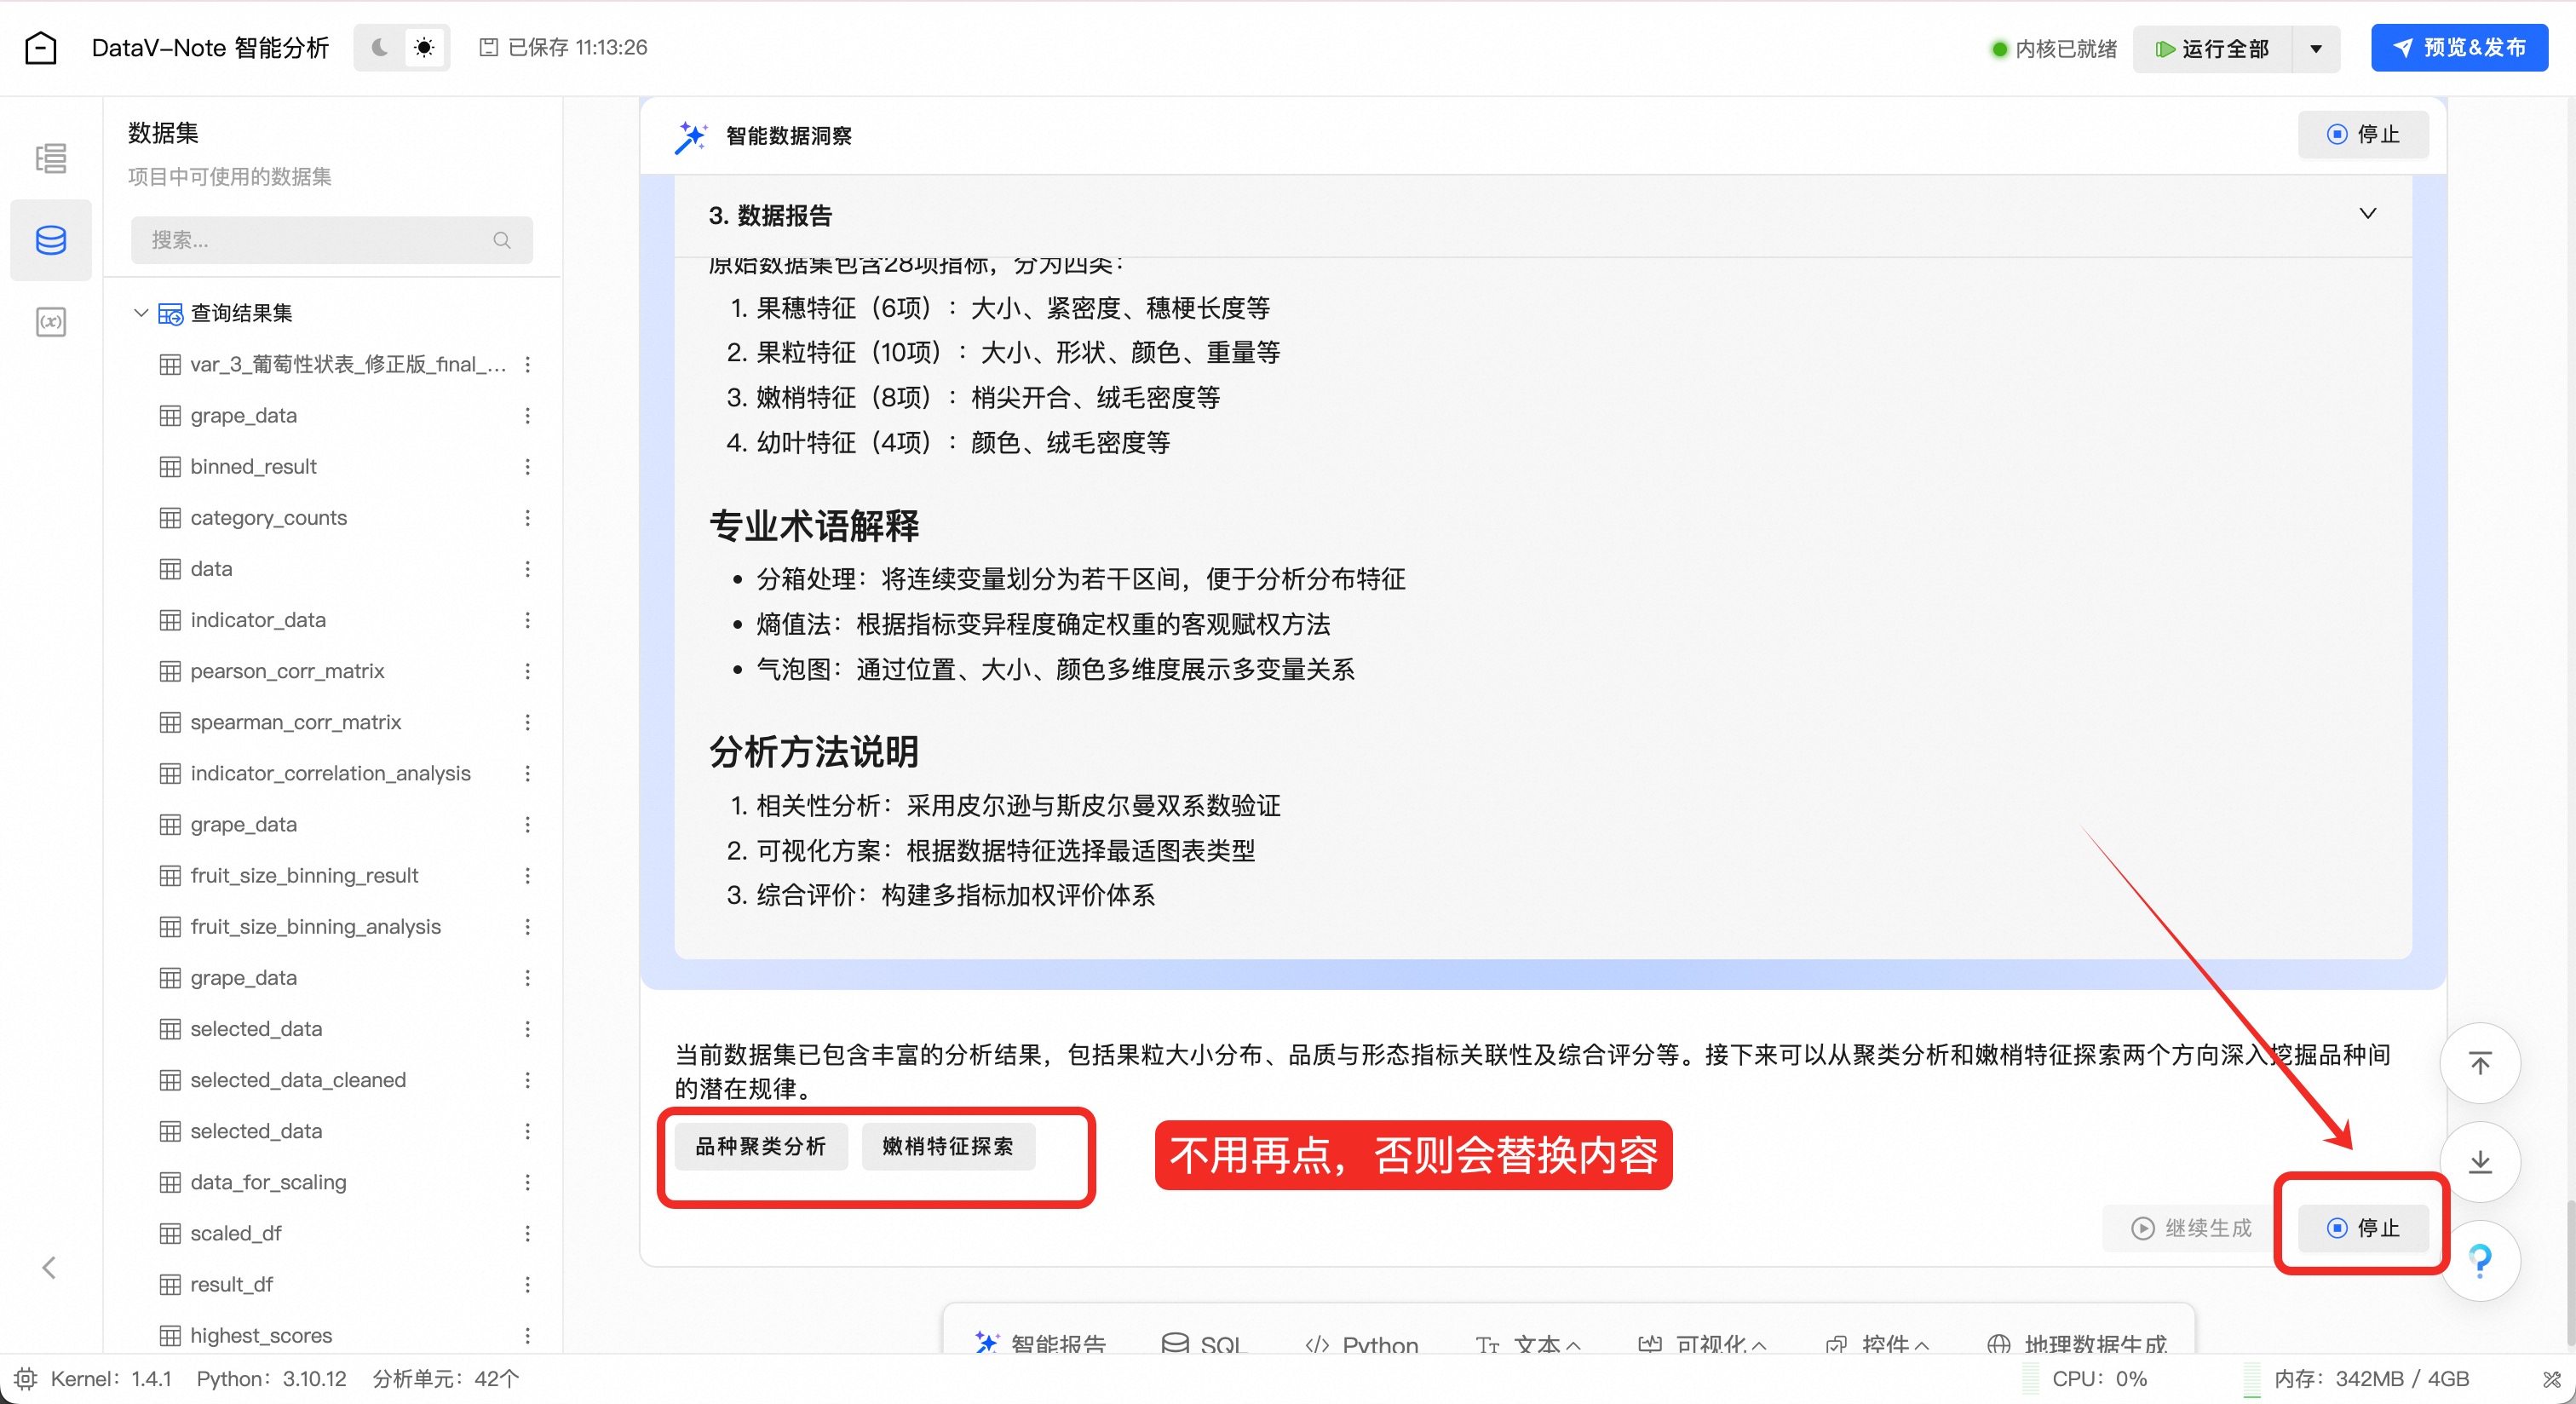Focus the dataset search field
The width and height of the screenshot is (2576, 1404).
pos(320,240)
